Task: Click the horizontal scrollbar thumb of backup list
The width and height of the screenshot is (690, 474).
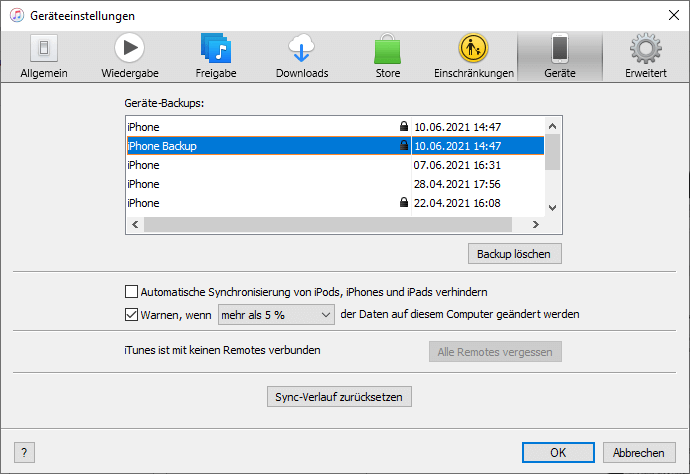Action: coord(328,224)
